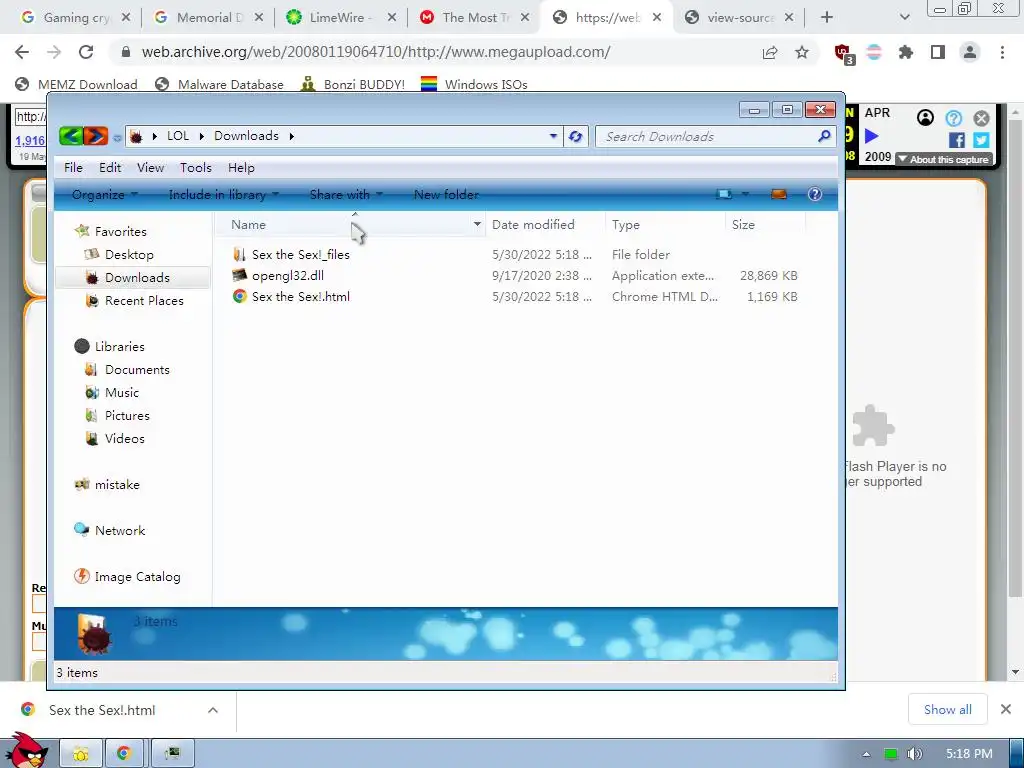Open the Edit menu

pyautogui.click(x=110, y=168)
